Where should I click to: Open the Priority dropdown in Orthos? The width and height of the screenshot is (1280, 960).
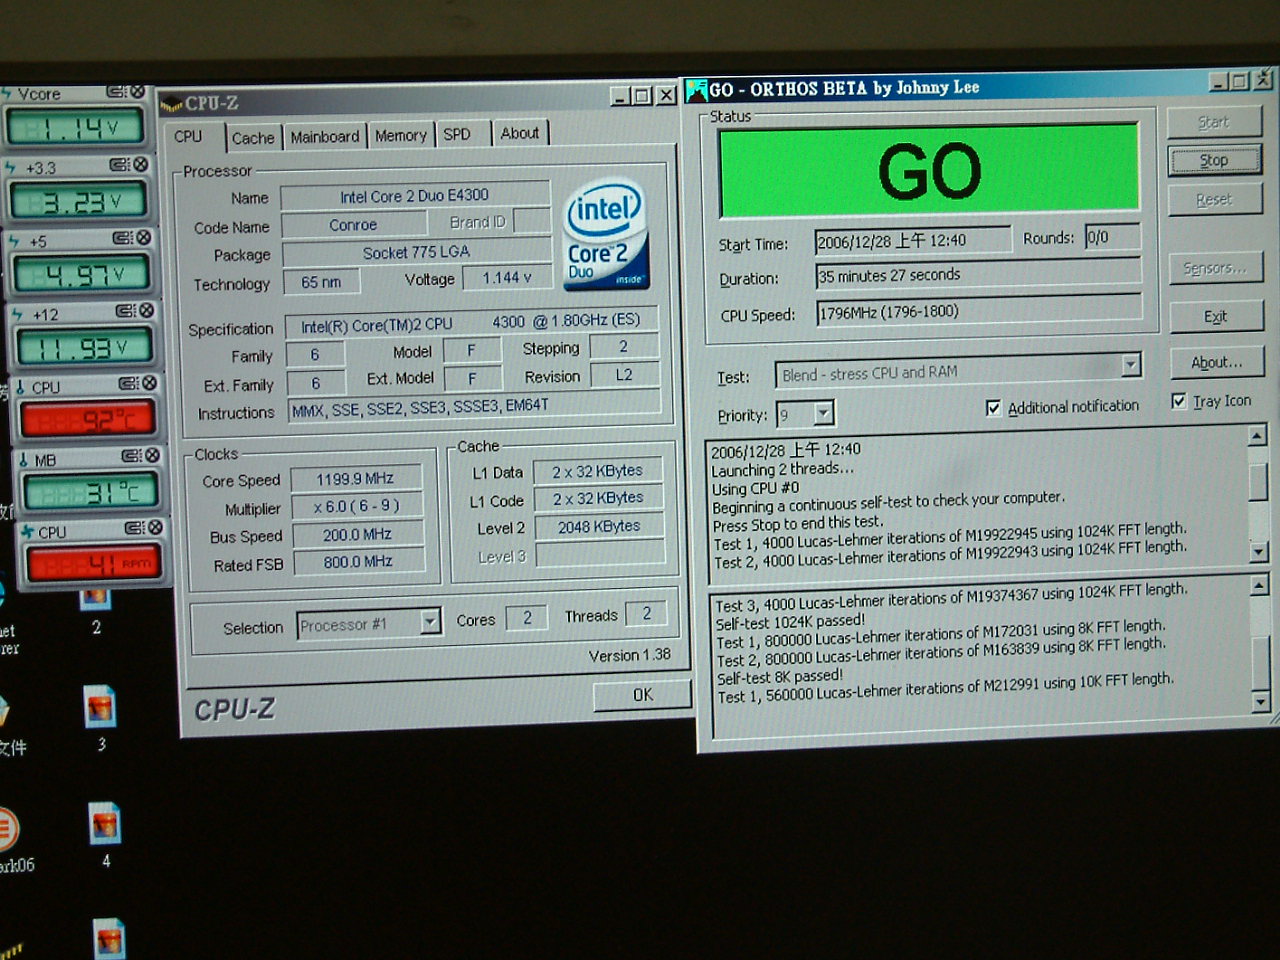pos(824,413)
